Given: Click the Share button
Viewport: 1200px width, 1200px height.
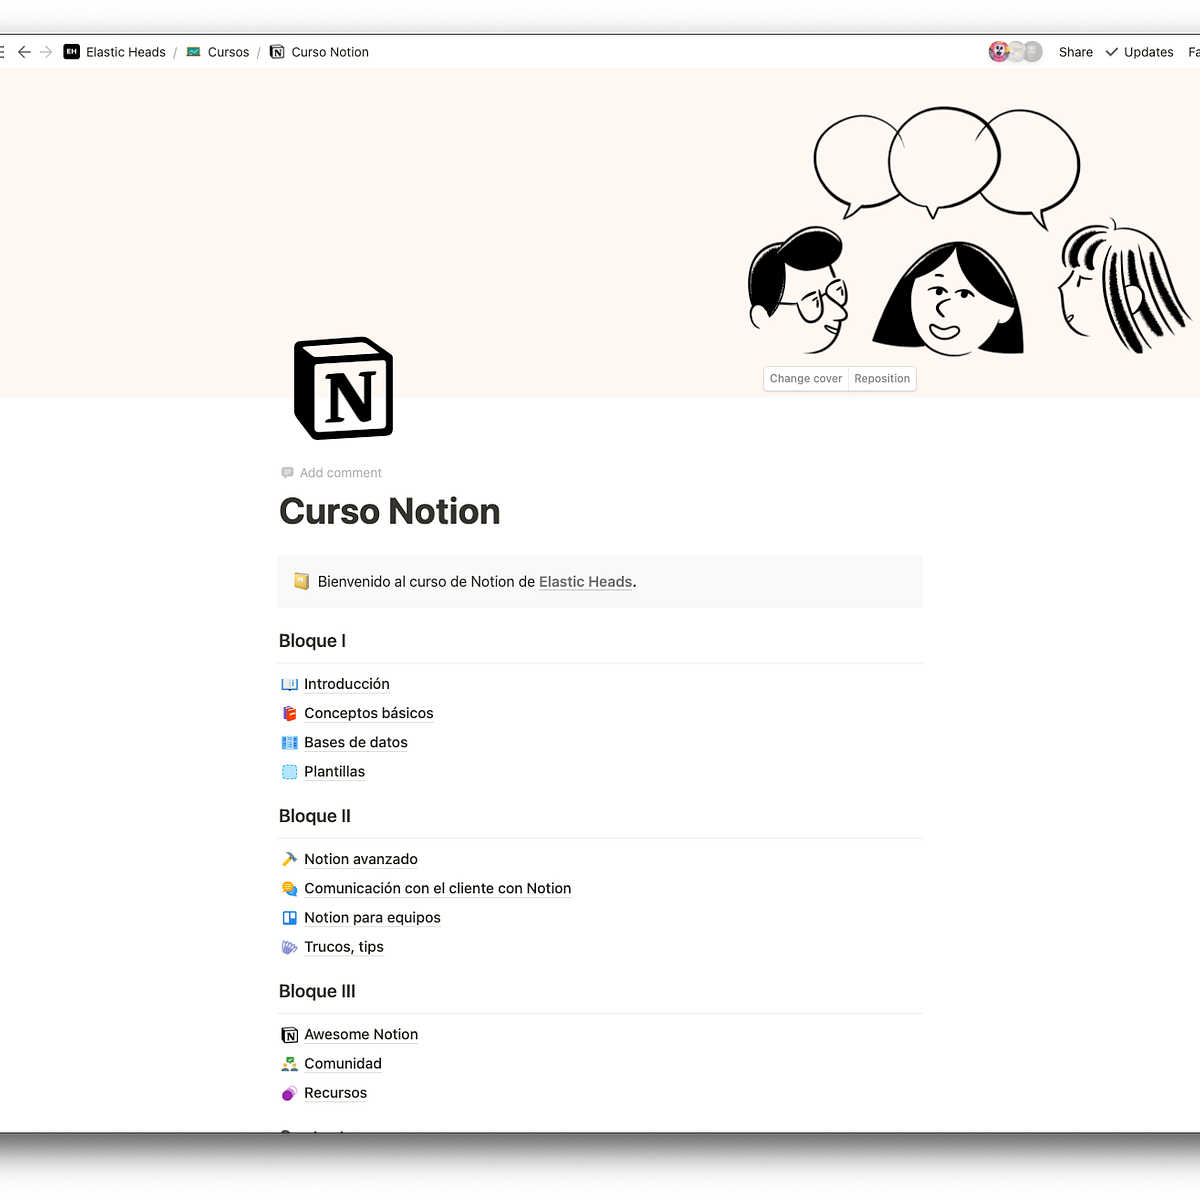Looking at the screenshot, I should pyautogui.click(x=1075, y=51).
